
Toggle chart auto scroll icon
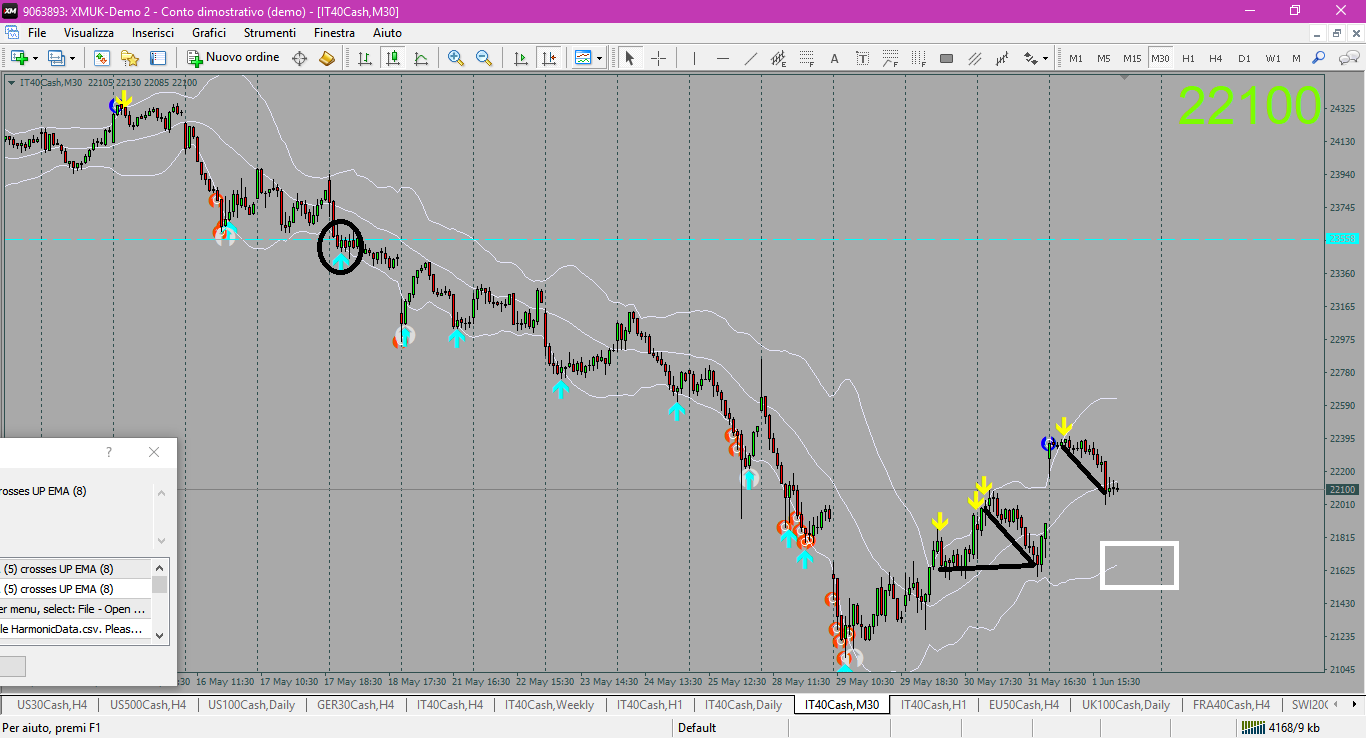coord(520,58)
